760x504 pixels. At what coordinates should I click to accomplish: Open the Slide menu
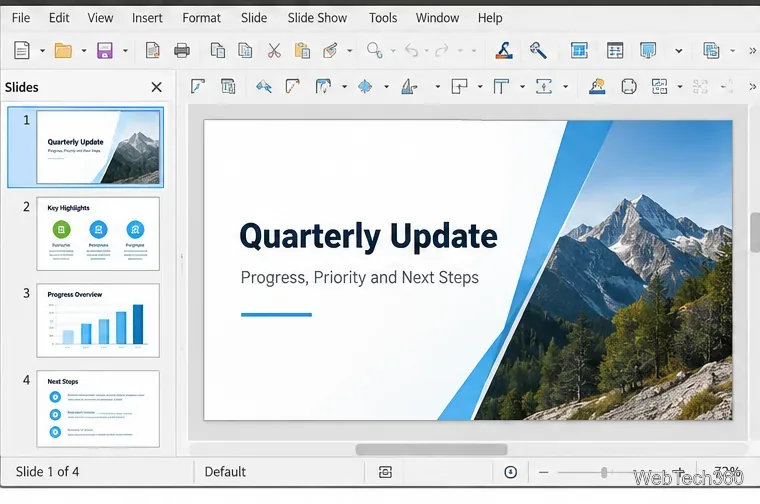tap(254, 18)
